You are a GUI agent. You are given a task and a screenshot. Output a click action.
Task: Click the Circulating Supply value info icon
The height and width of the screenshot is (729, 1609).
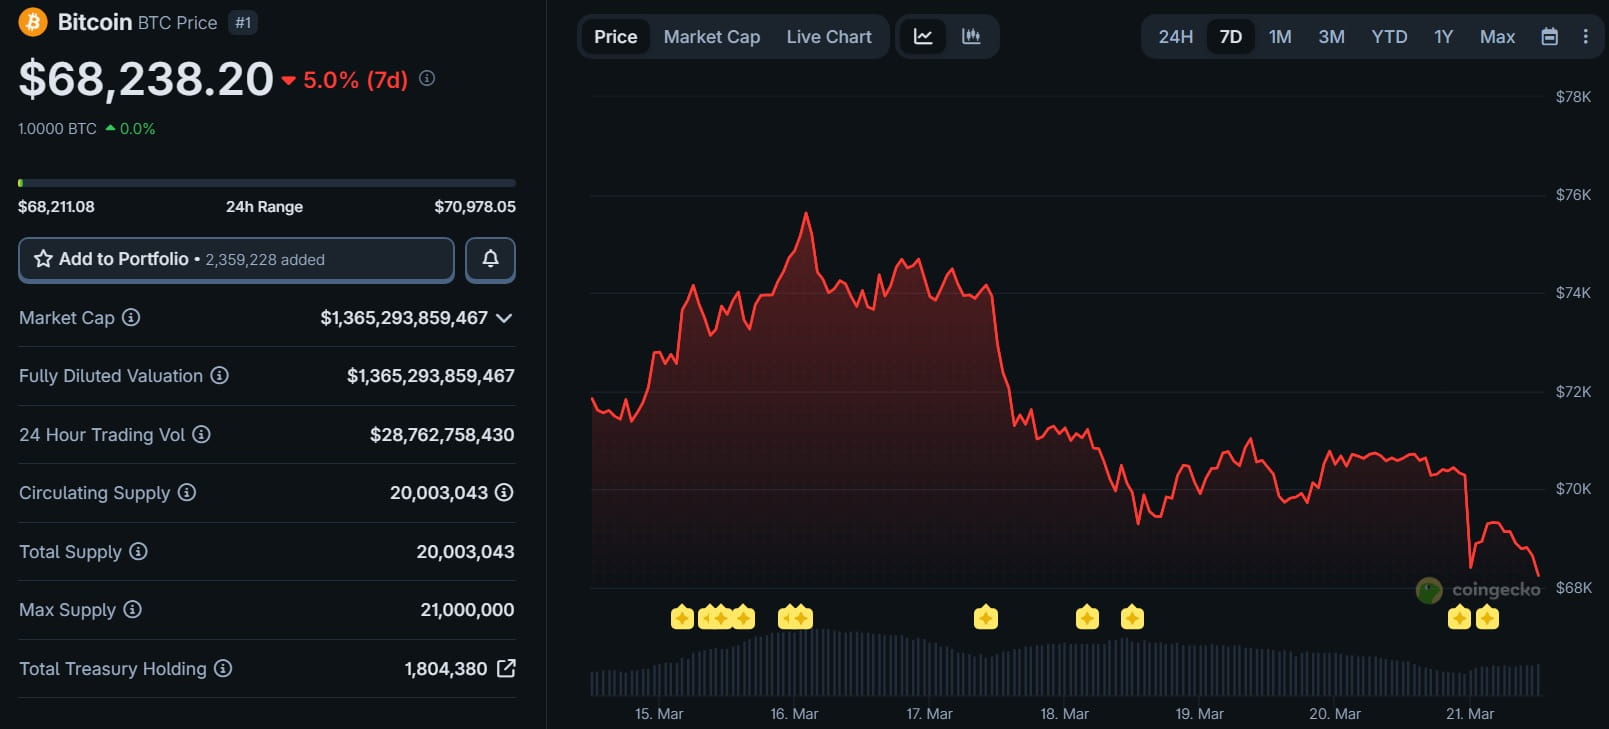point(504,493)
